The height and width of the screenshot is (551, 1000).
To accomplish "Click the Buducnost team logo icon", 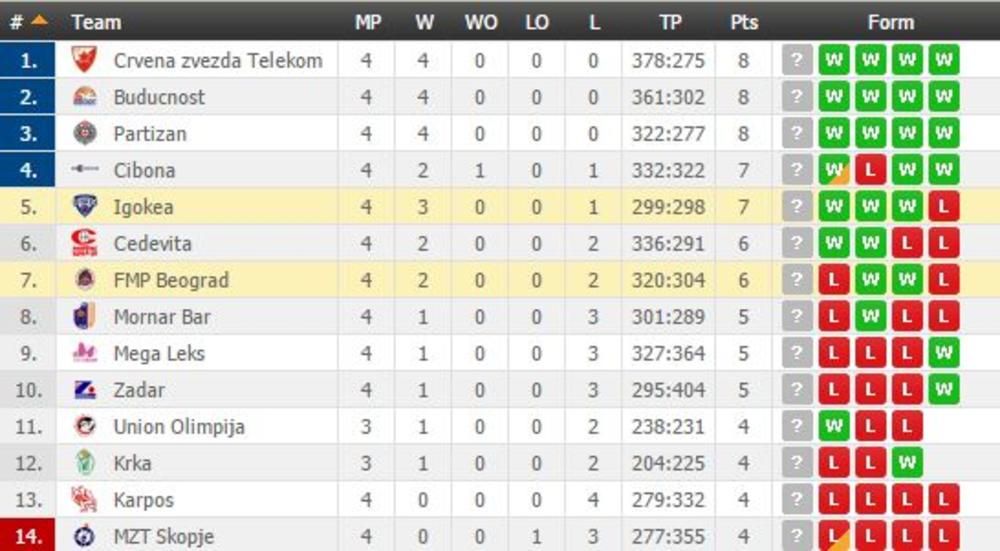I will (x=85, y=97).
